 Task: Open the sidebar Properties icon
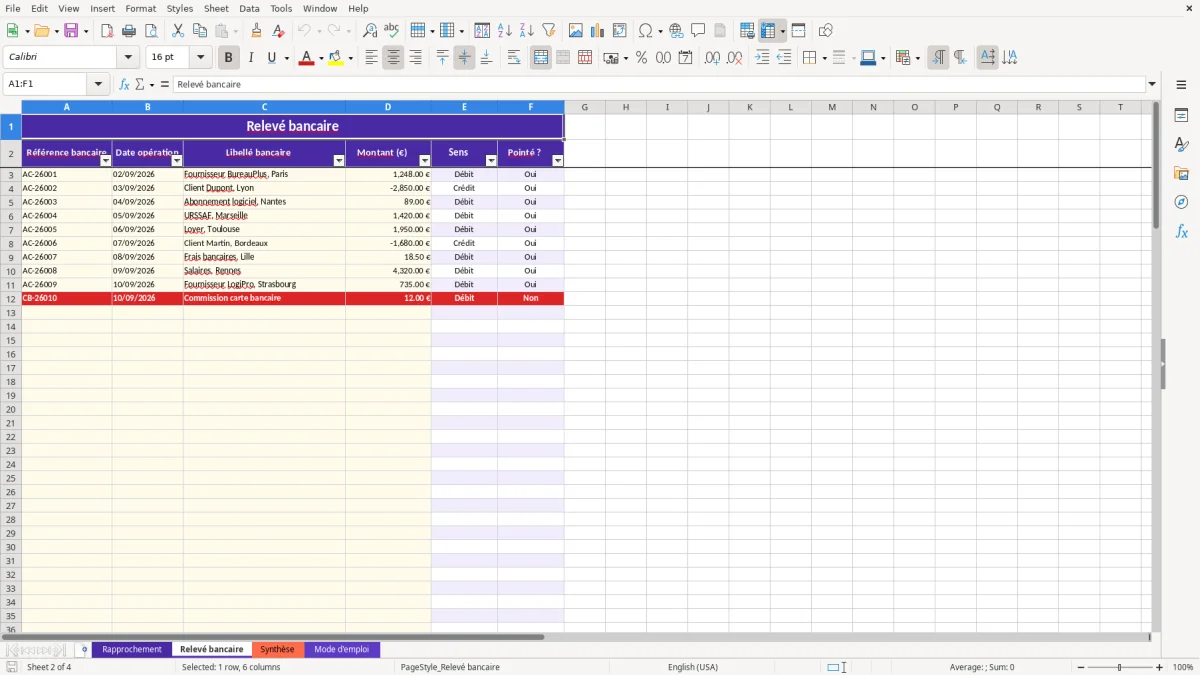click(1181, 116)
